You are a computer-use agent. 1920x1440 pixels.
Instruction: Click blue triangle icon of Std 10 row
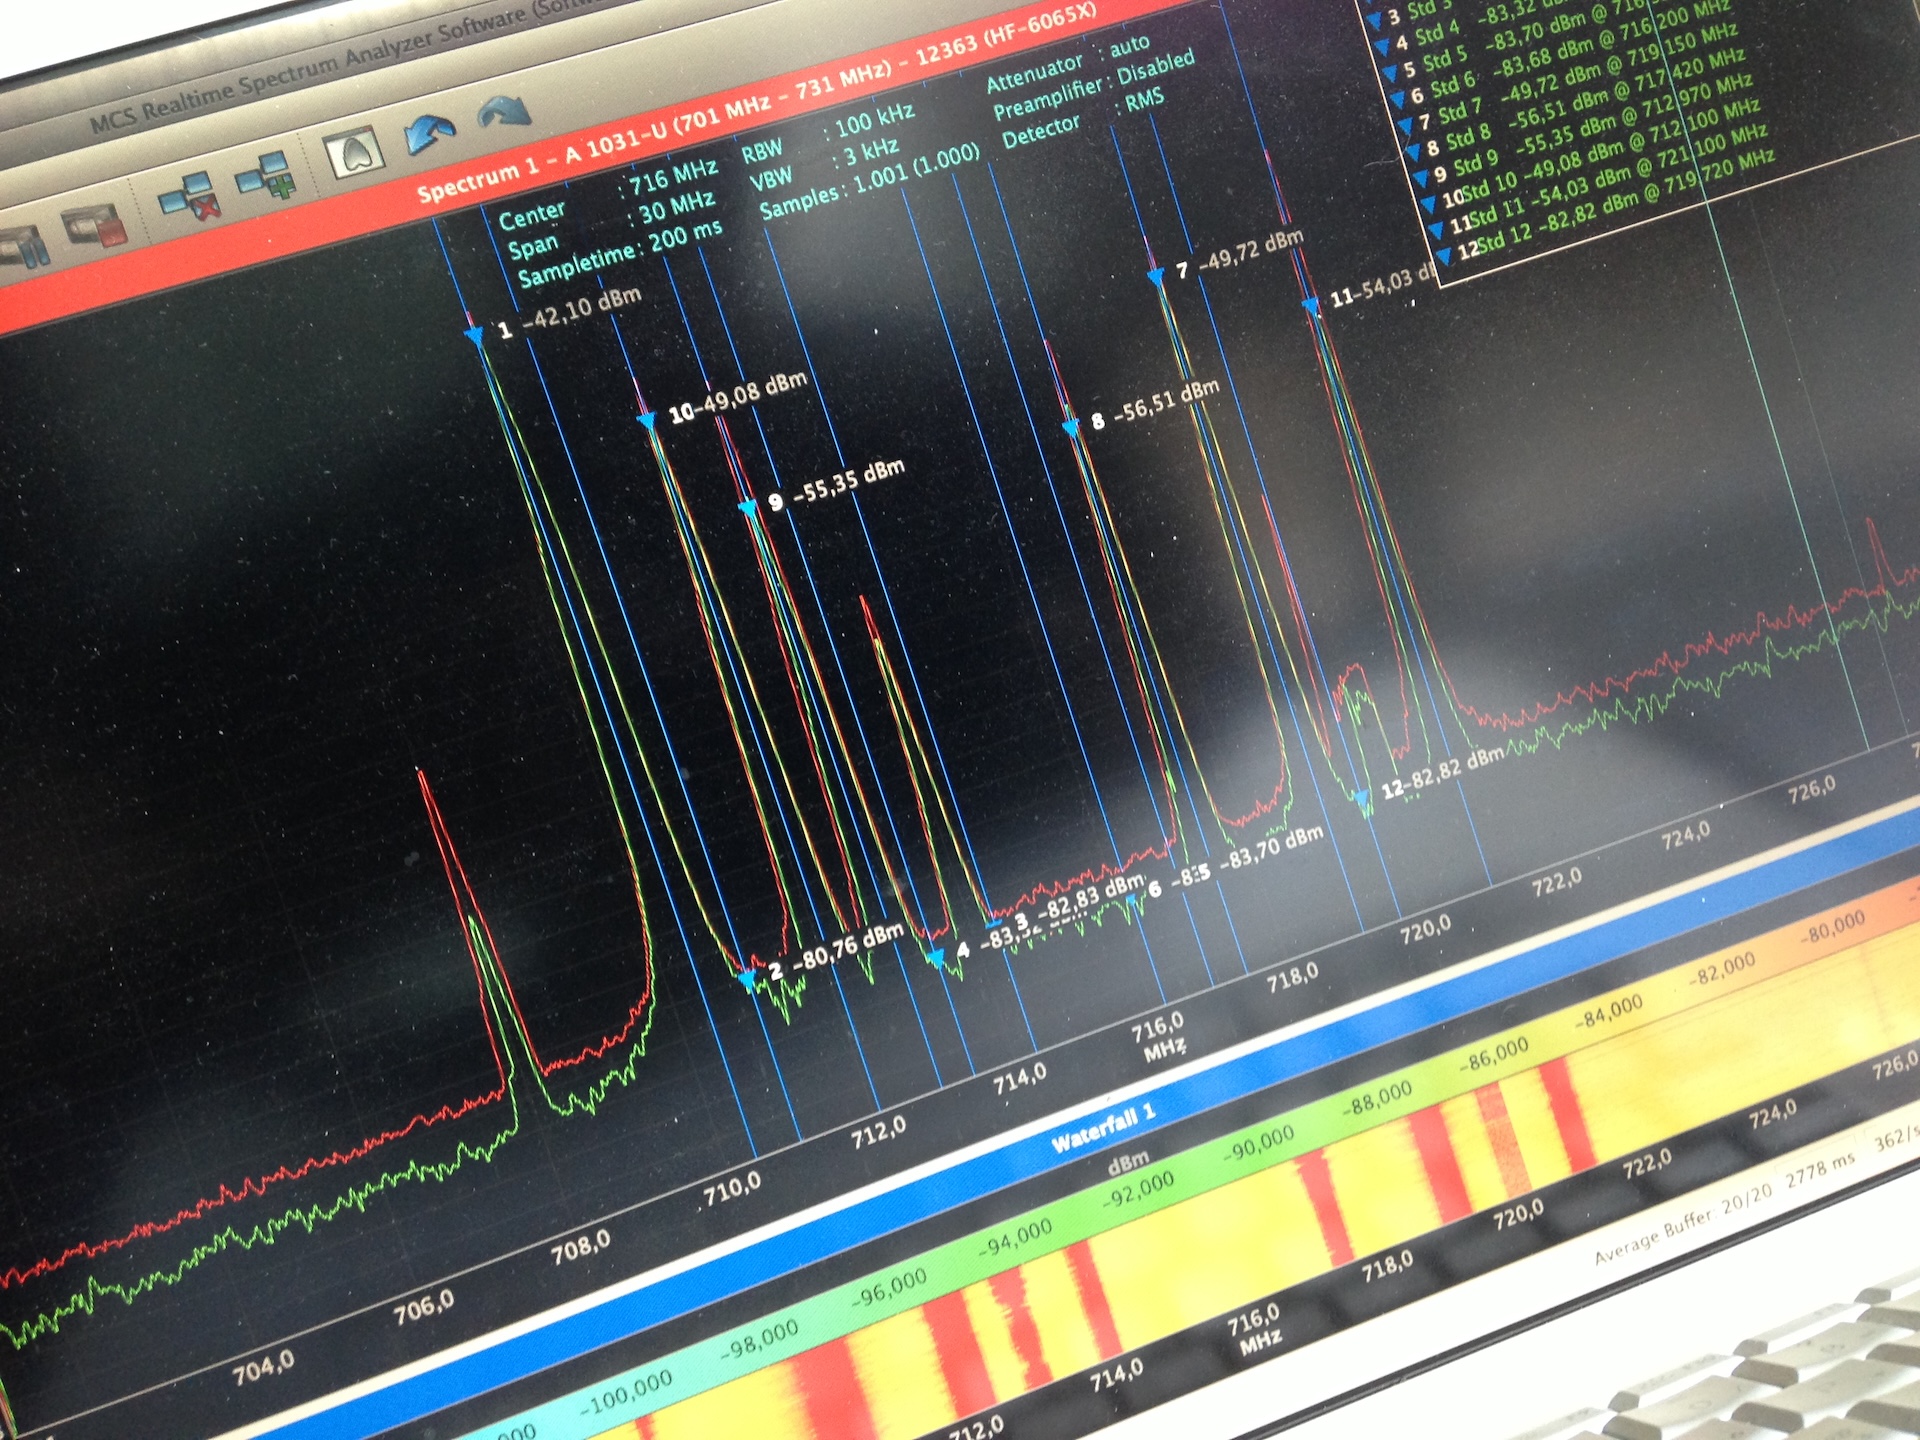pyautogui.click(x=1429, y=203)
